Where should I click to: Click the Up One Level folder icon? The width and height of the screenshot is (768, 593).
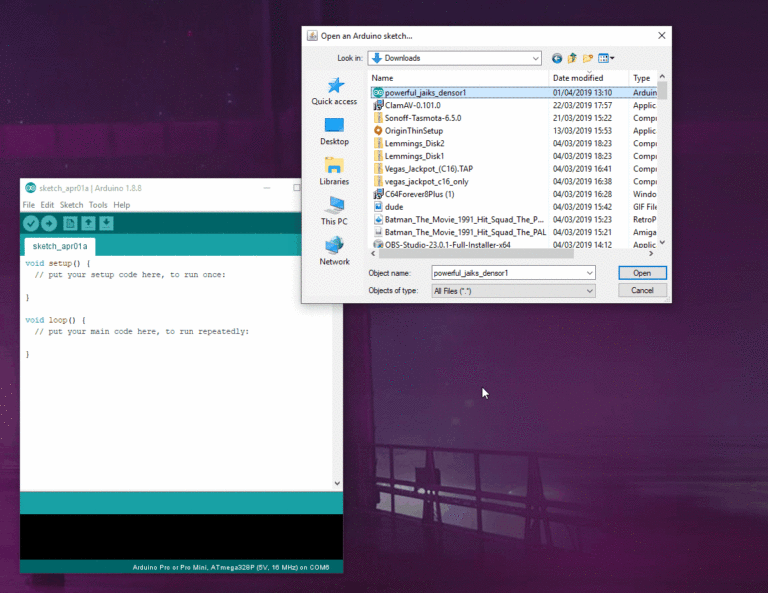(x=572, y=58)
